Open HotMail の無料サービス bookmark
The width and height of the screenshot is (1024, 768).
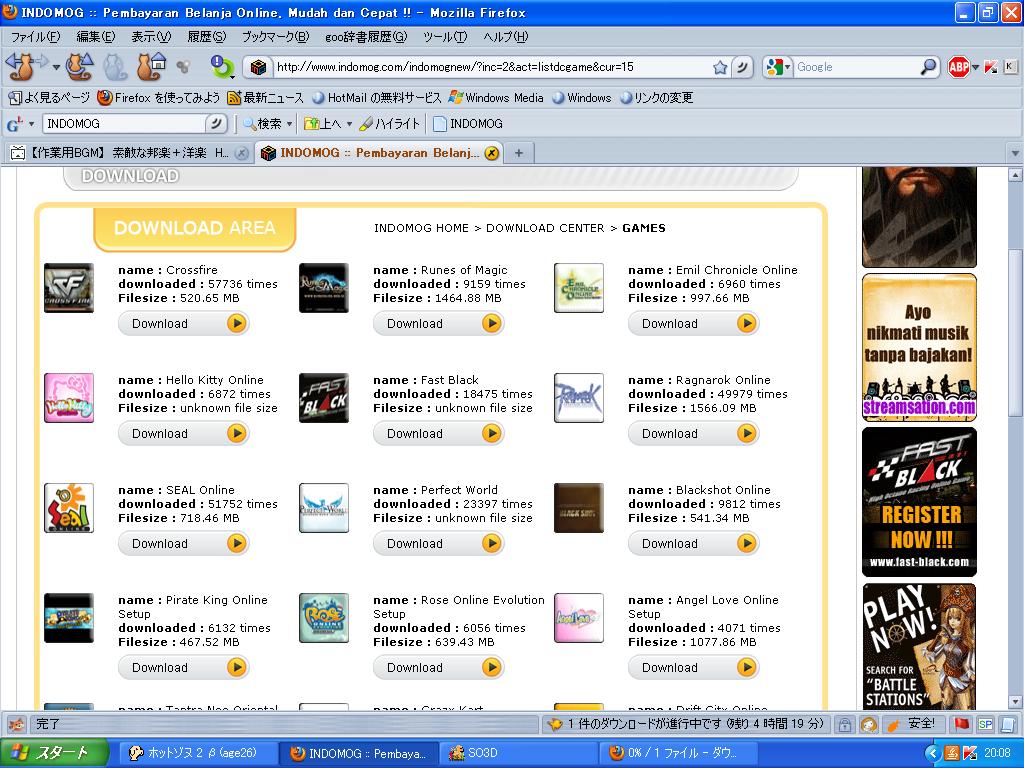pos(377,98)
